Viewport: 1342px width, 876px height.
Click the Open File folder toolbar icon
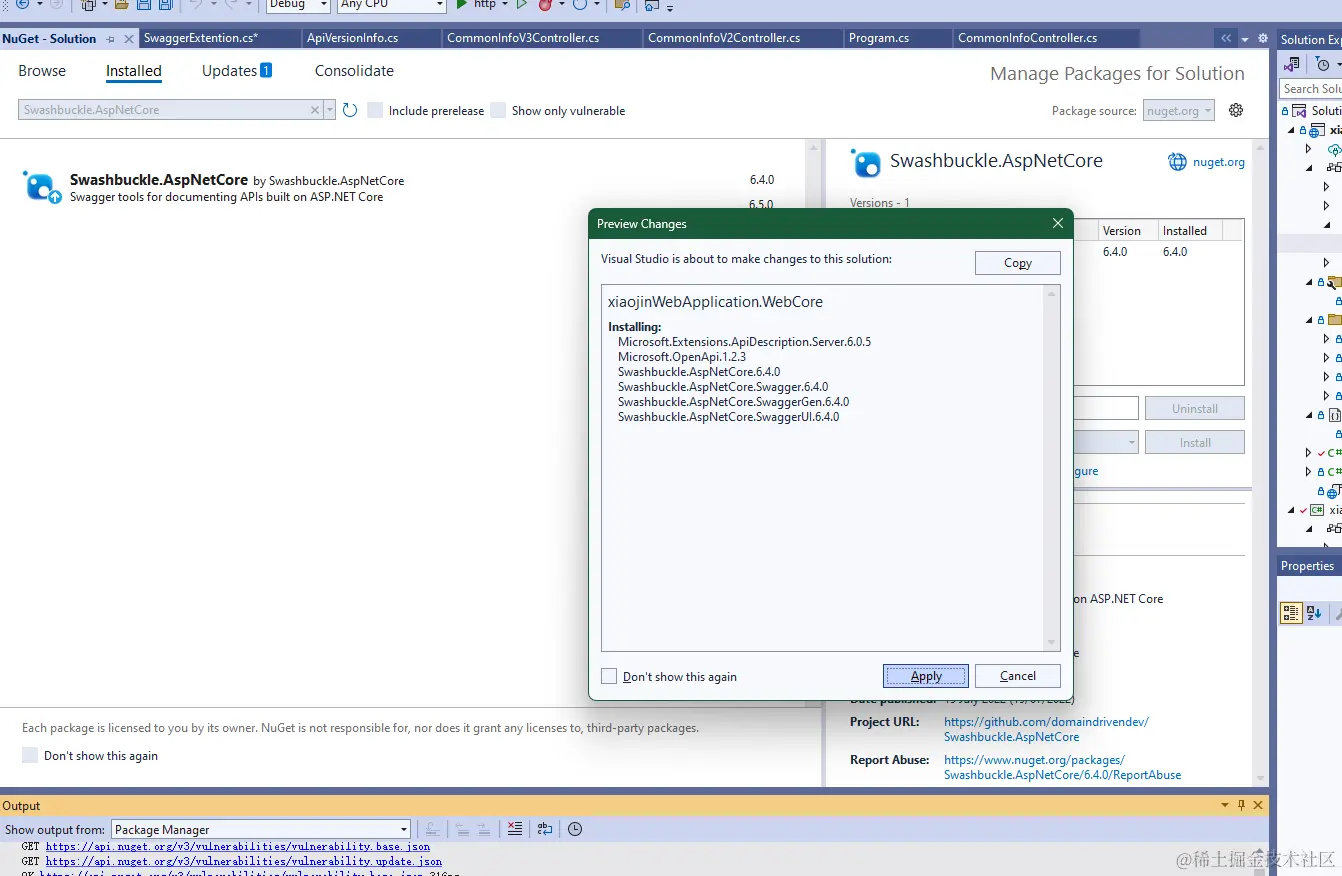(x=122, y=4)
